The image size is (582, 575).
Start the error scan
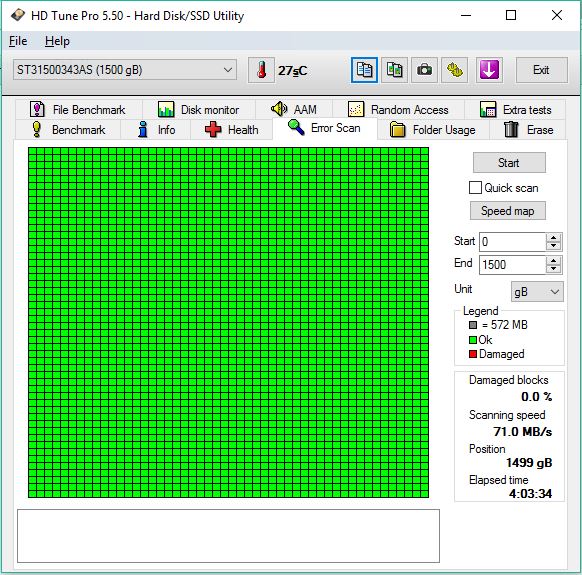click(x=509, y=163)
